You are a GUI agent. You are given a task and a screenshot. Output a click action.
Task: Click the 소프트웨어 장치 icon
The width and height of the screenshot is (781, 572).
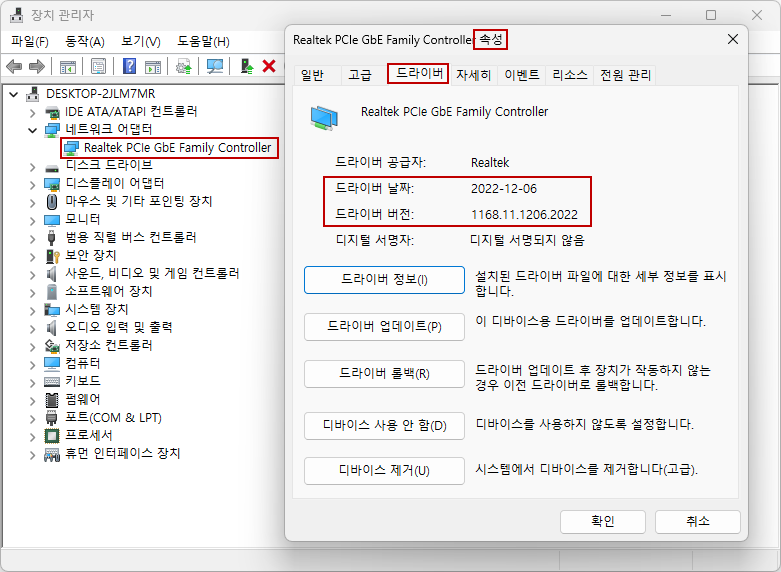(x=52, y=291)
